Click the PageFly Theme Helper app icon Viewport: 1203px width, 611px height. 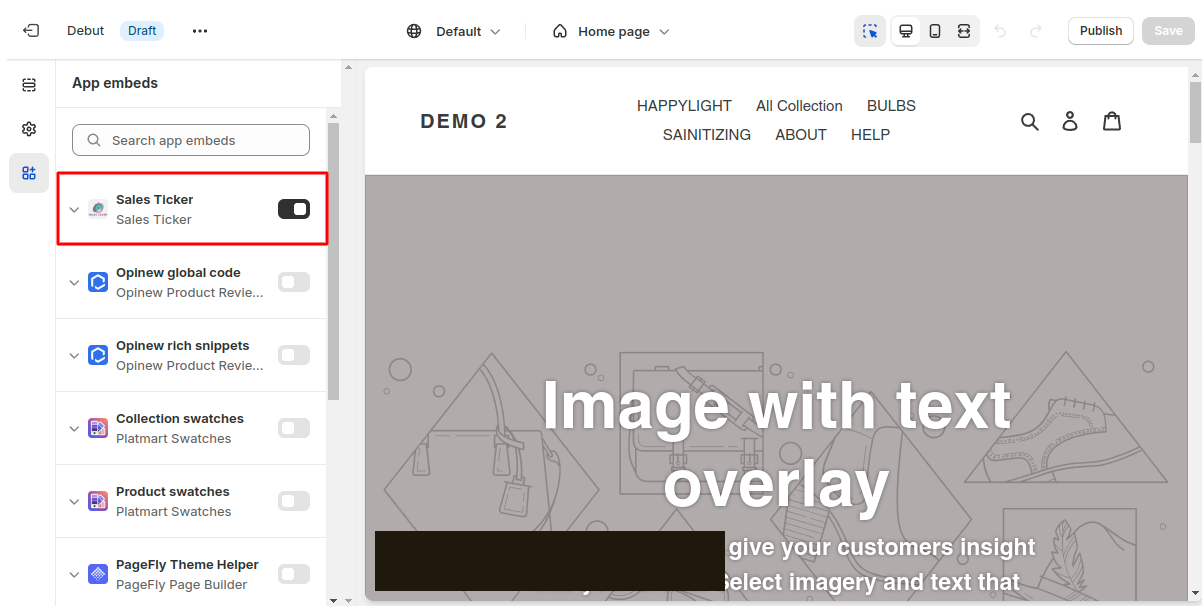coord(98,574)
